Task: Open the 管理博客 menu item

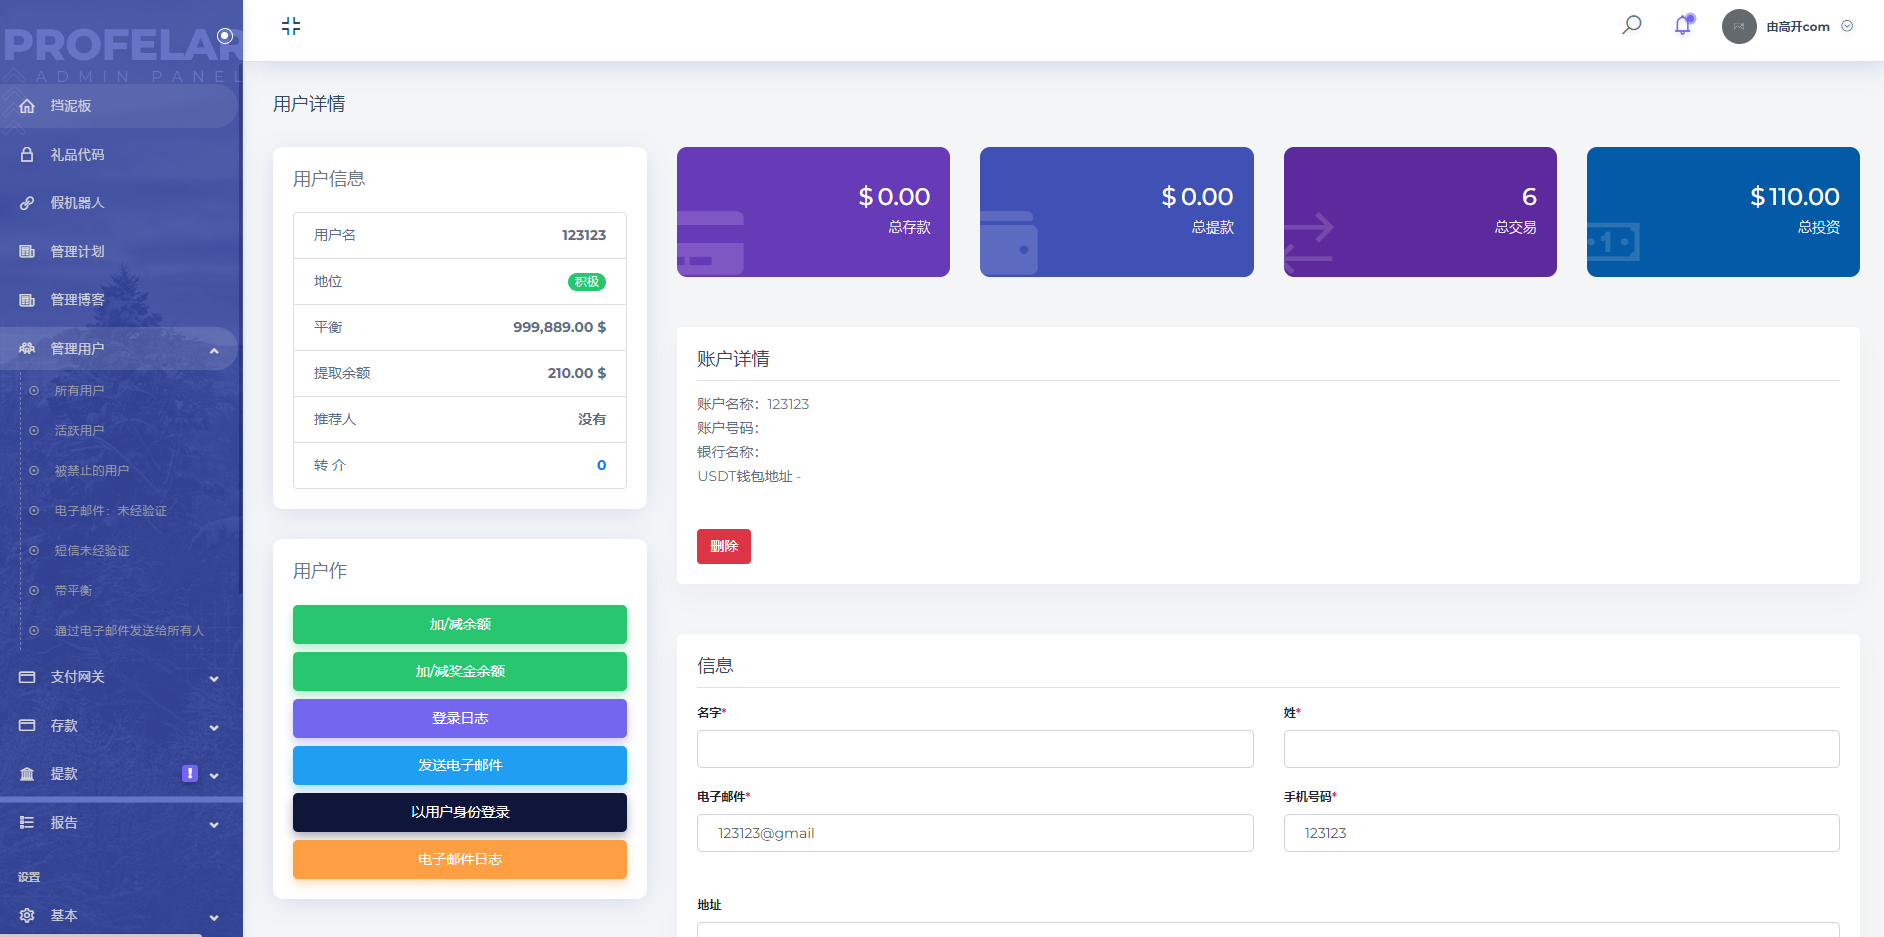Action: 78,300
